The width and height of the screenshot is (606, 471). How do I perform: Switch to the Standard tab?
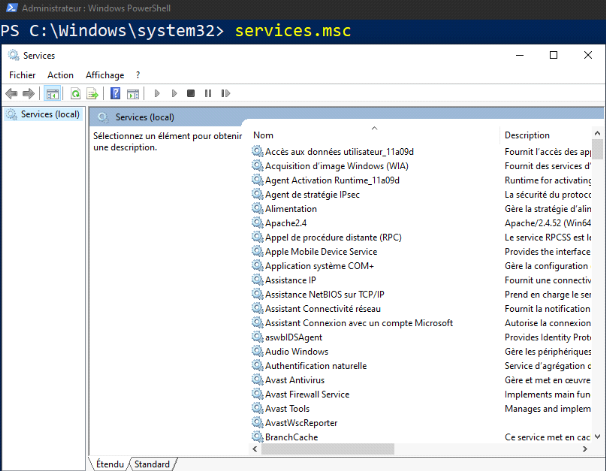click(x=152, y=464)
